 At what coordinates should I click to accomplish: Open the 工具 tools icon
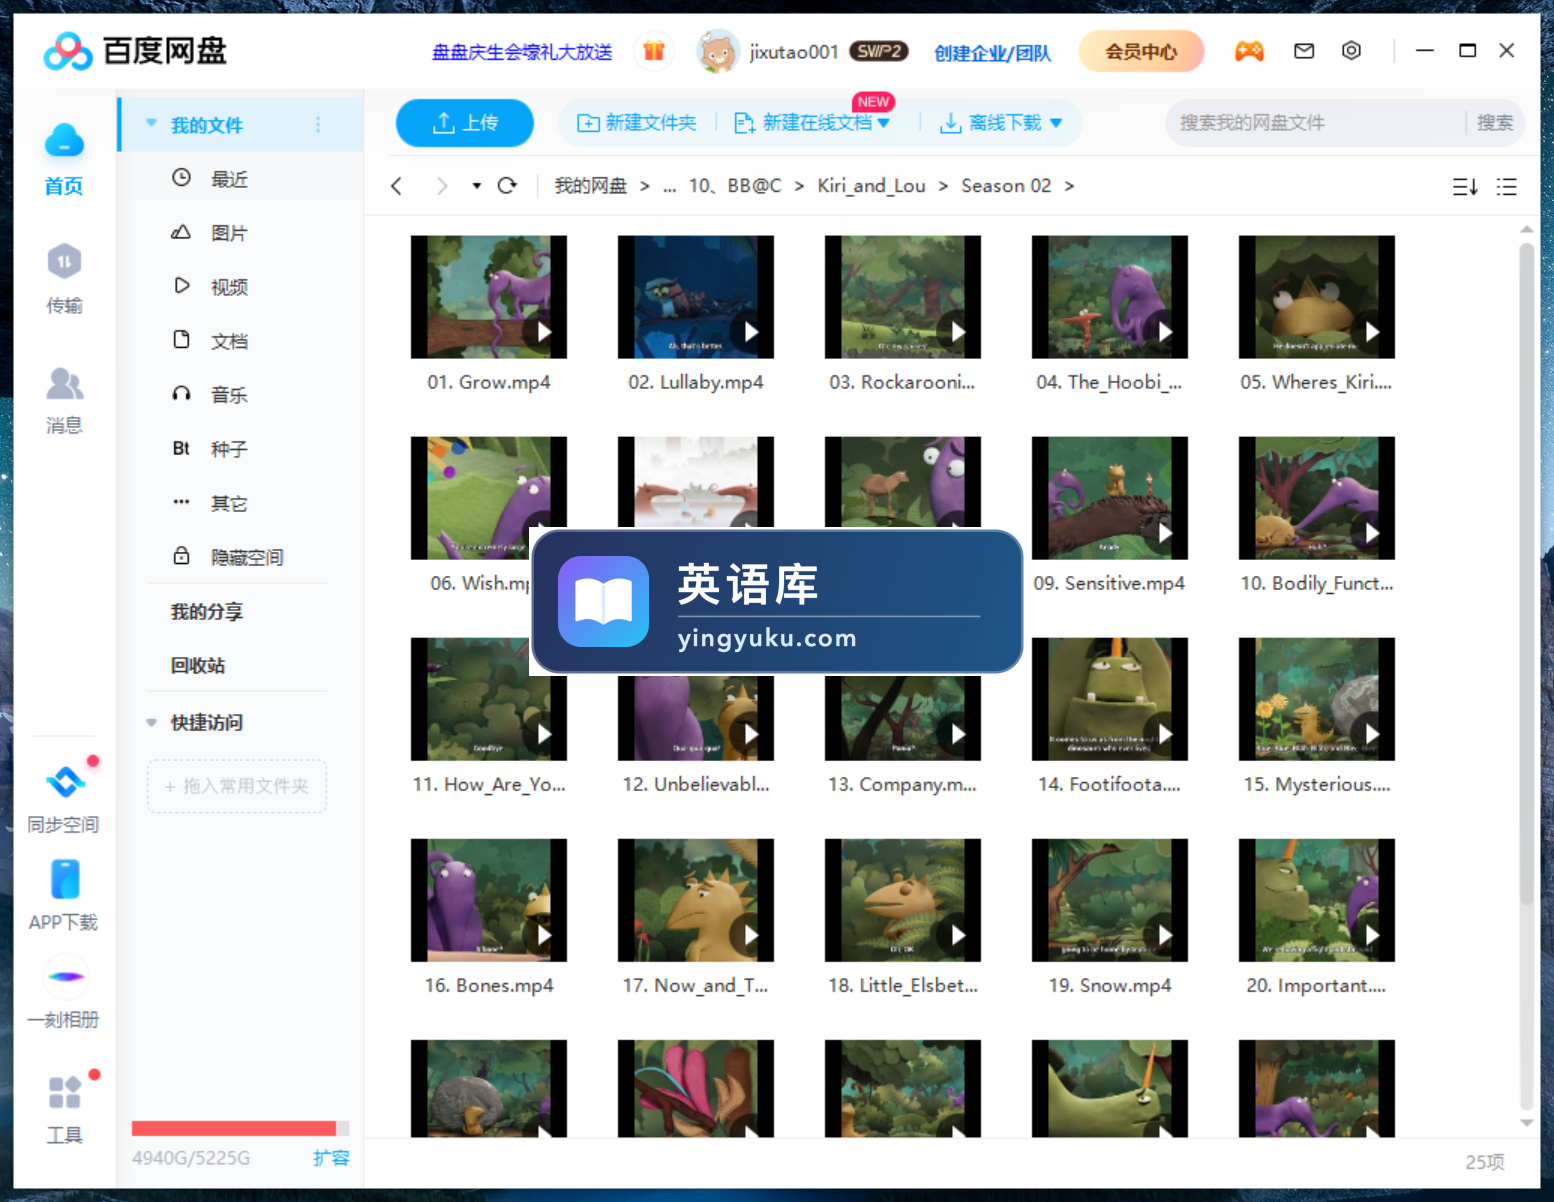tap(65, 1092)
